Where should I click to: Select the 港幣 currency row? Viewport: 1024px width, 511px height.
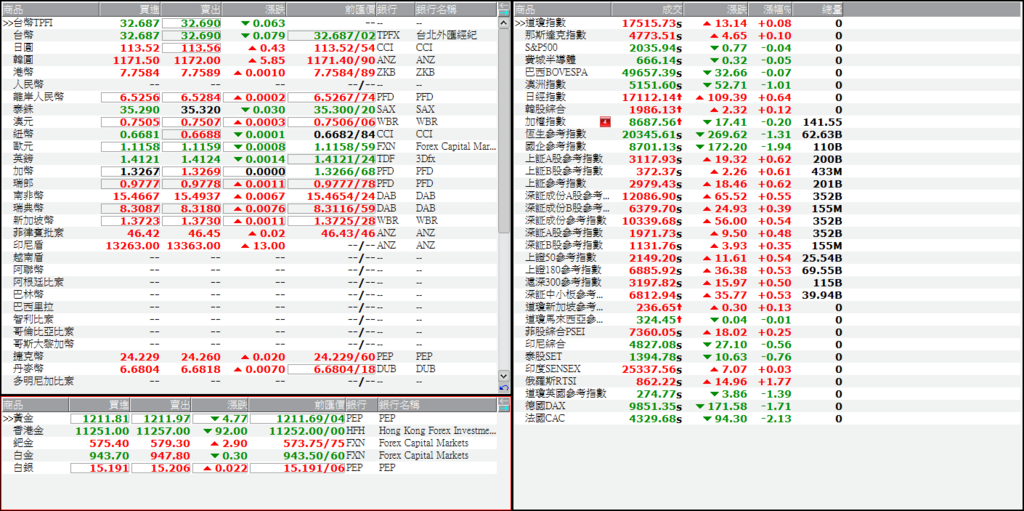(249, 73)
